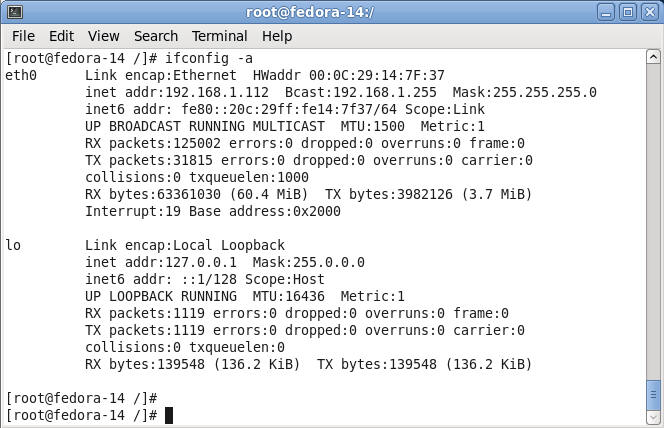Maximize the terminal window
Viewport: 664px width, 428px height.
(x=628, y=12)
